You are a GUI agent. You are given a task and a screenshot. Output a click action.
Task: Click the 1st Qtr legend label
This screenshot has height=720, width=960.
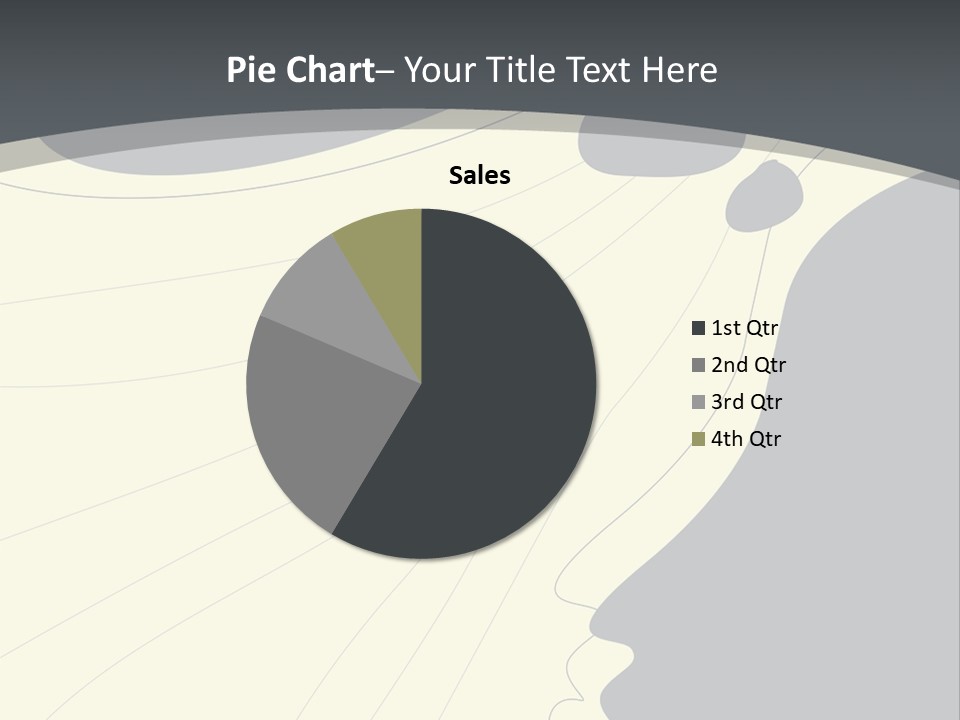pos(744,328)
